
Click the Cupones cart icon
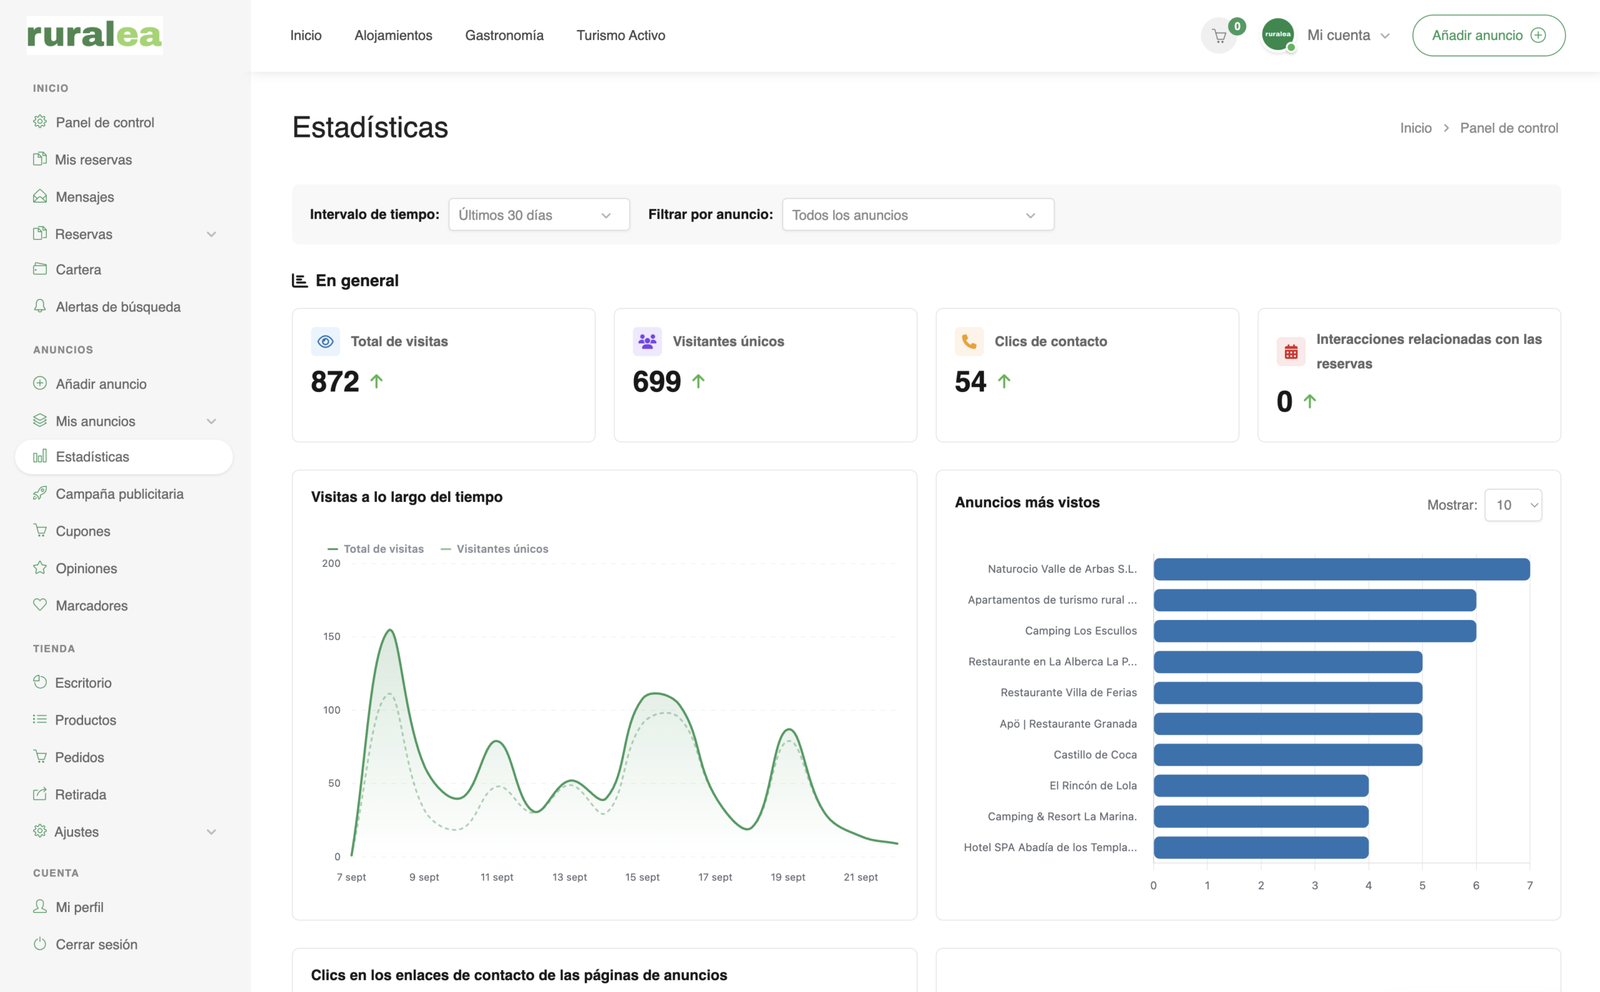[x=40, y=530]
